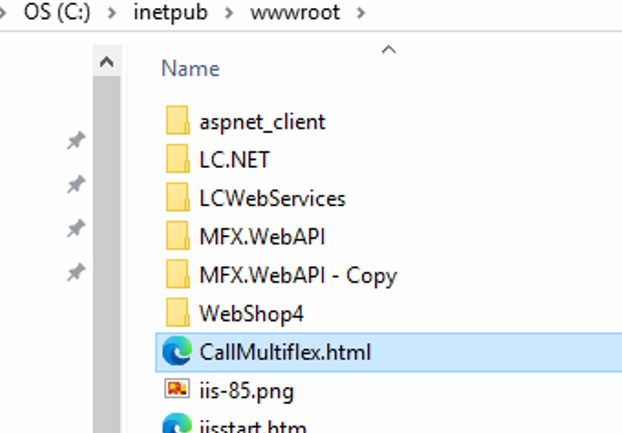Viewport: 622px width, 433px height.
Task: Click the iisstart.htm Edge file icon
Action: 177,424
